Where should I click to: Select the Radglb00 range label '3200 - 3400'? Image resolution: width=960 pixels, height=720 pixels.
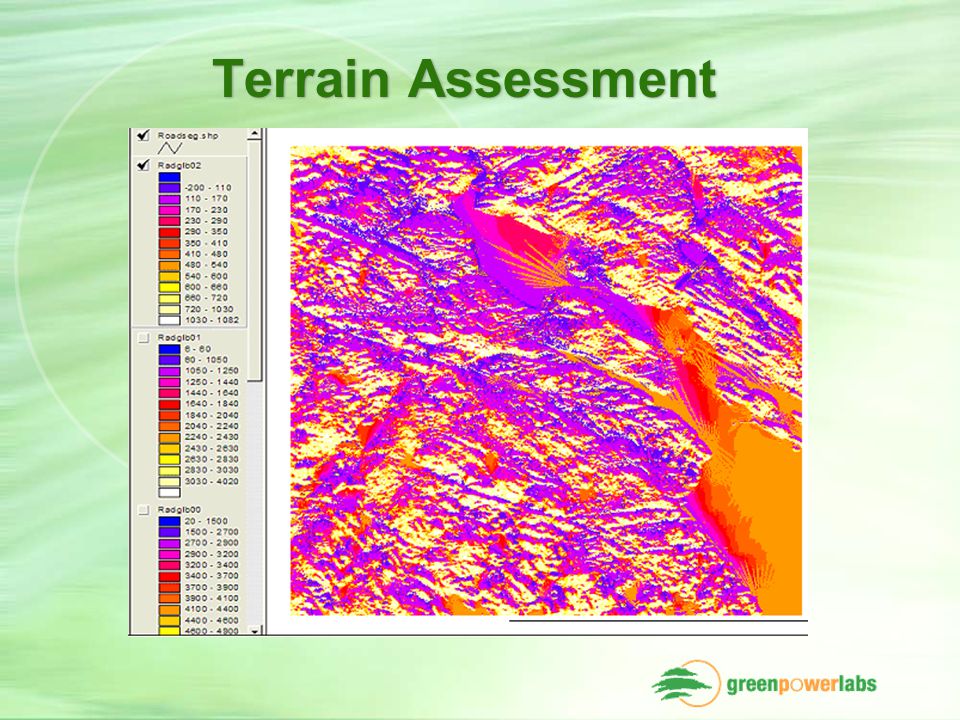point(212,565)
